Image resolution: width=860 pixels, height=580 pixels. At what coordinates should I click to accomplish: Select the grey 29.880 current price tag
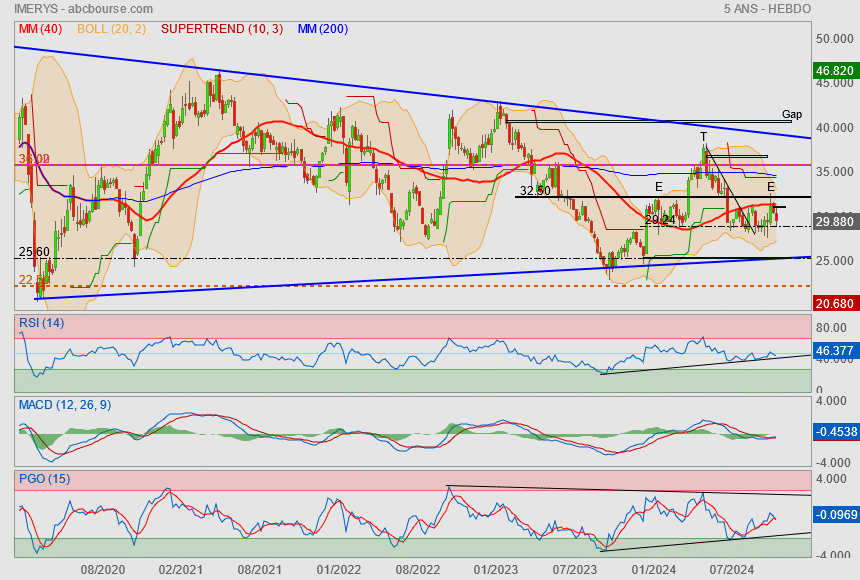834,222
